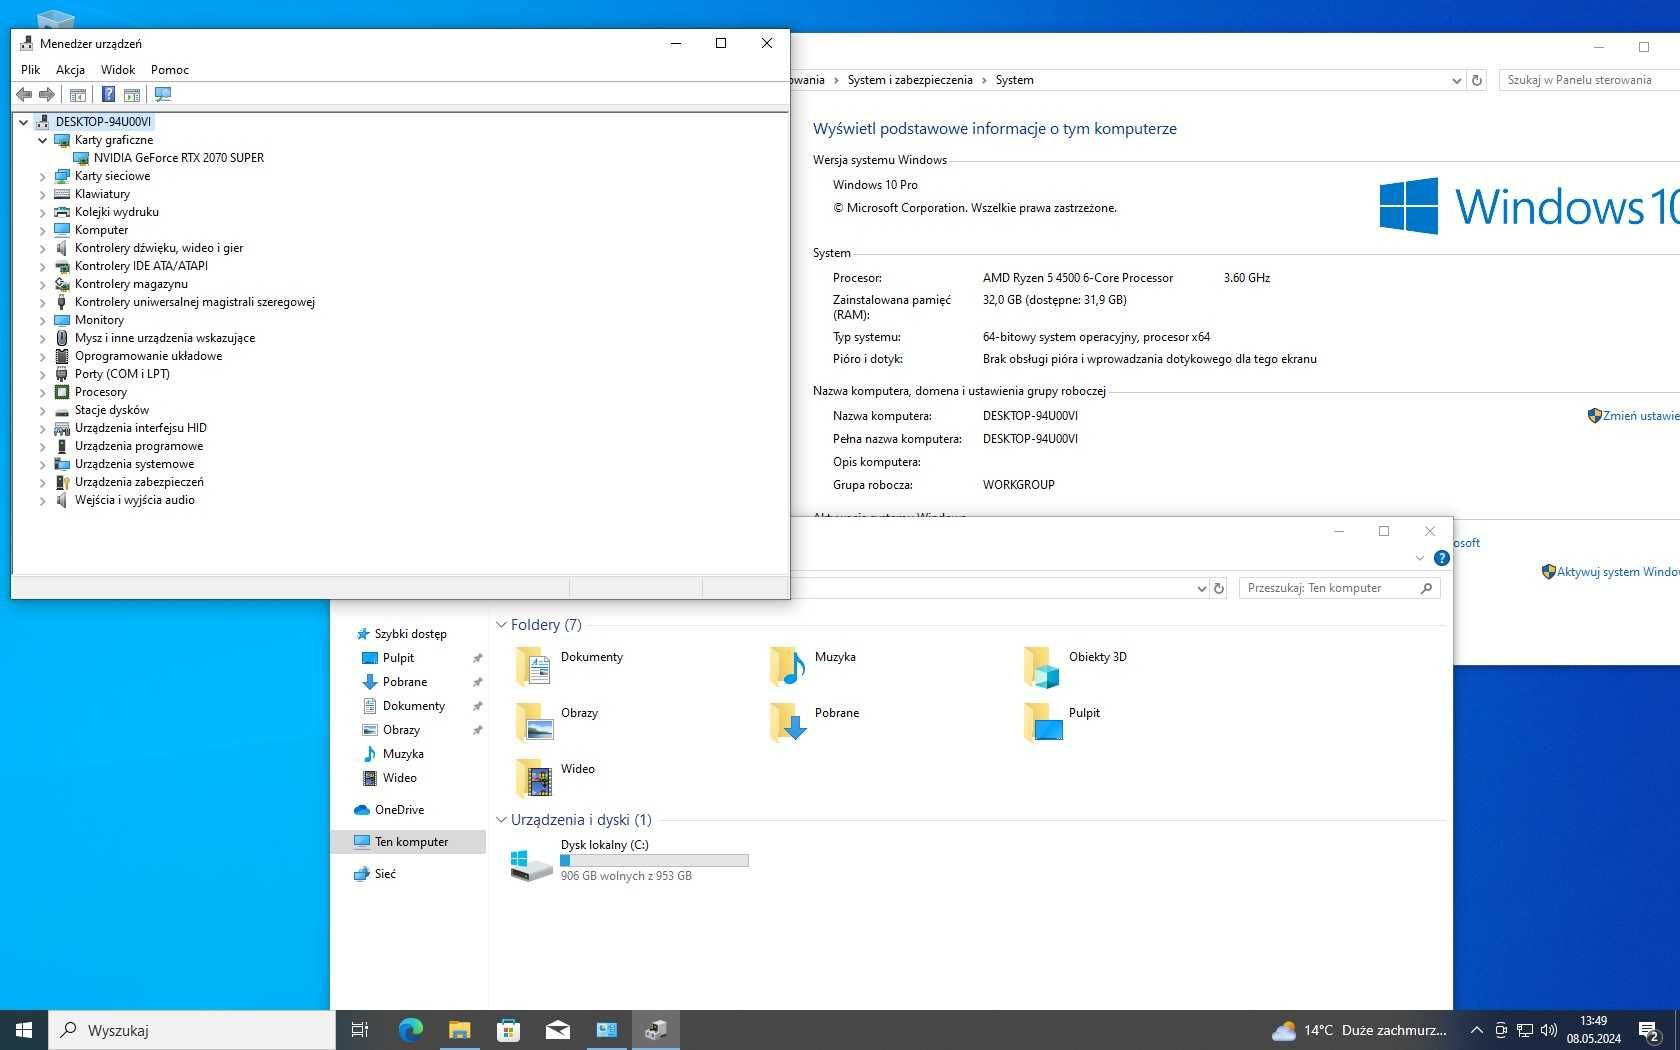Open the Widok menu in Device Manager
Image resolution: width=1680 pixels, height=1050 pixels.
tap(118, 69)
